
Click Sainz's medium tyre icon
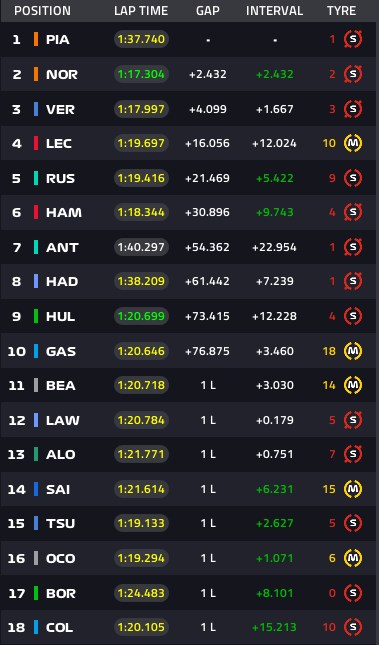coord(353,489)
